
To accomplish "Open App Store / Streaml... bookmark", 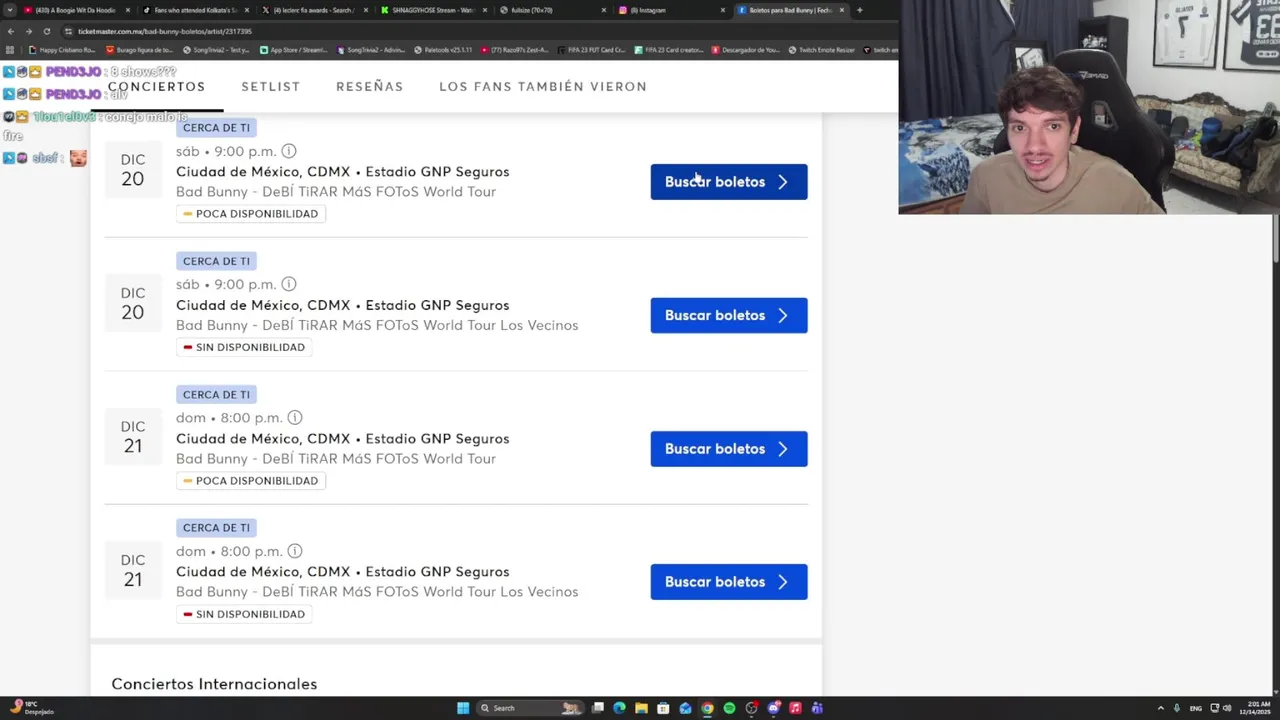I will click(293, 50).
